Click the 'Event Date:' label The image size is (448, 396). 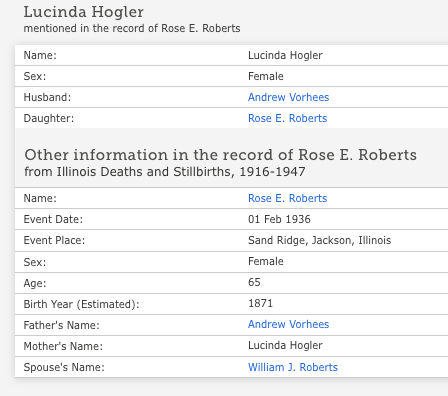tap(53, 219)
